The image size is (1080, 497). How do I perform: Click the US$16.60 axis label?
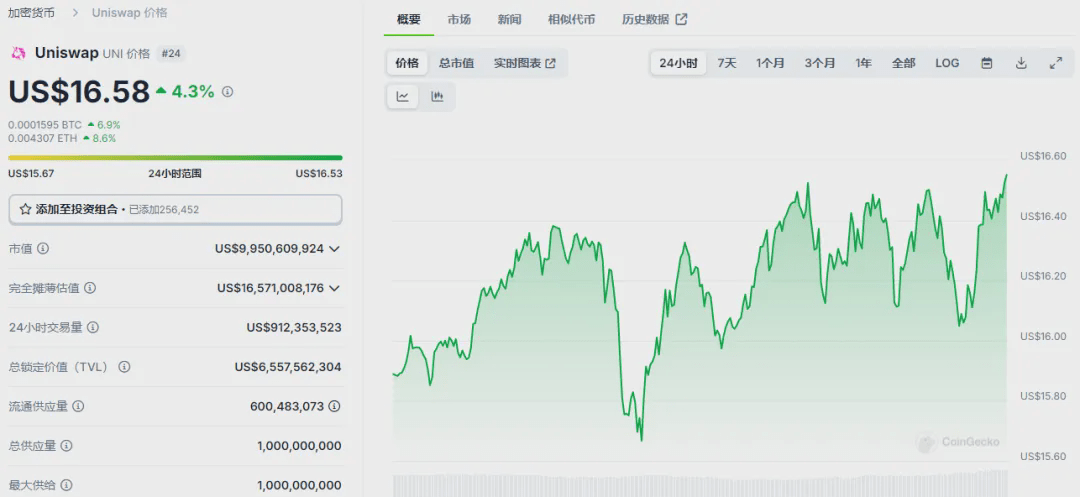pos(1043,156)
